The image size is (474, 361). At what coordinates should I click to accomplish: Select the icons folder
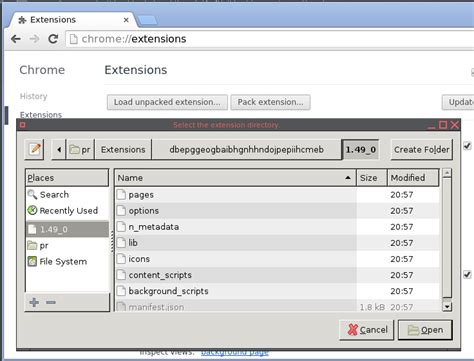pos(277,259)
